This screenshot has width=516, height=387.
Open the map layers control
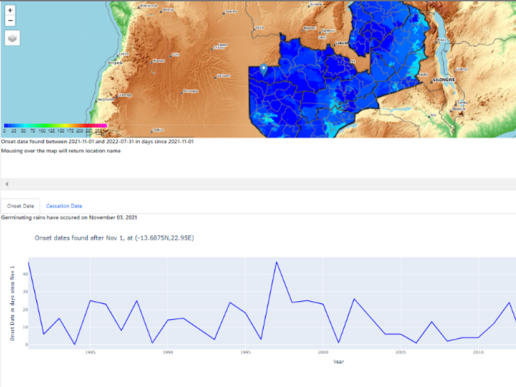tap(12, 38)
